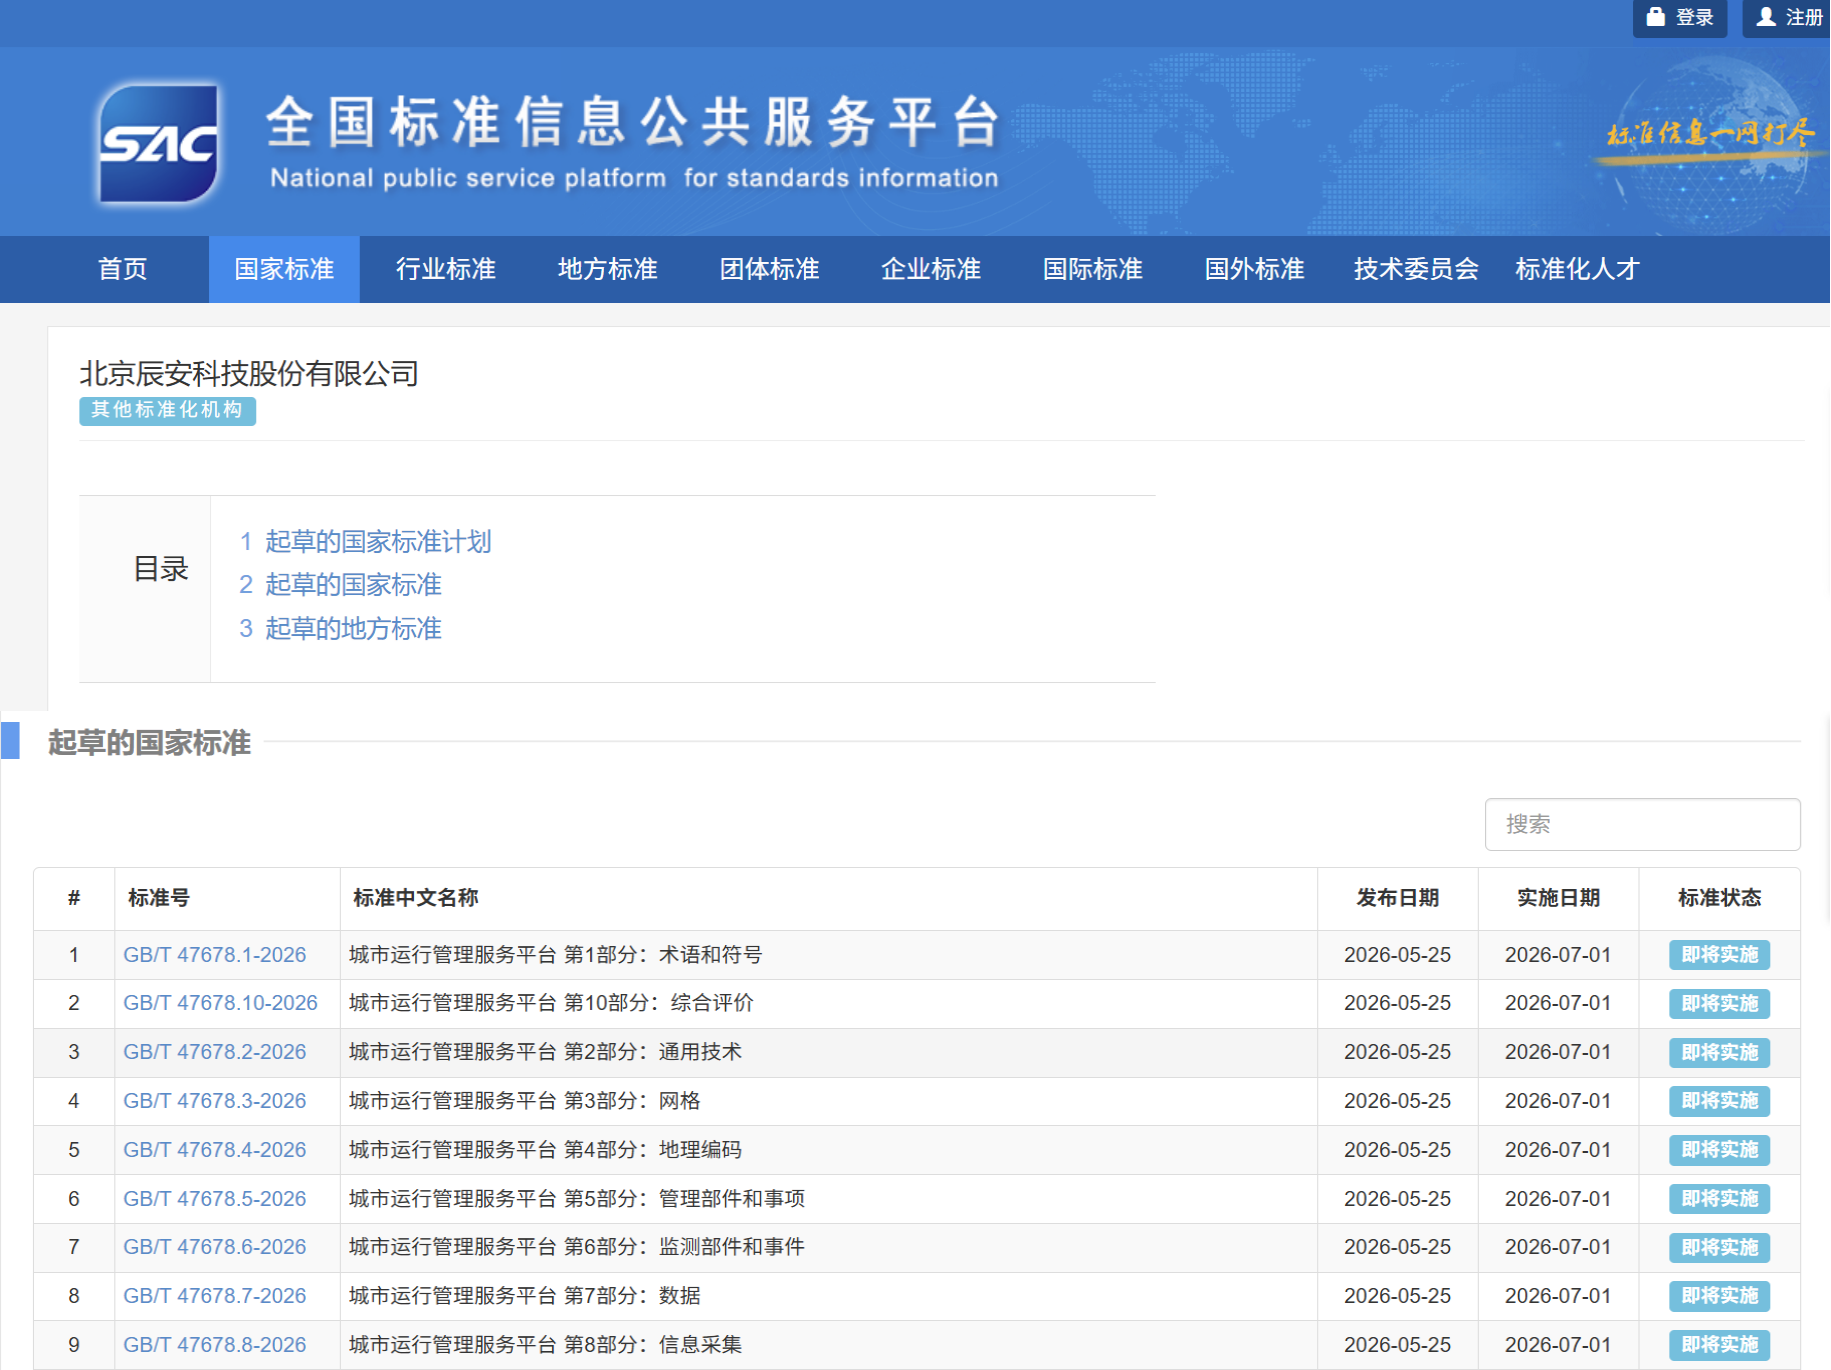This screenshot has height=1370, width=1831.
Task: Open standard GB/T 47678.8-2026
Action: pos(214,1345)
